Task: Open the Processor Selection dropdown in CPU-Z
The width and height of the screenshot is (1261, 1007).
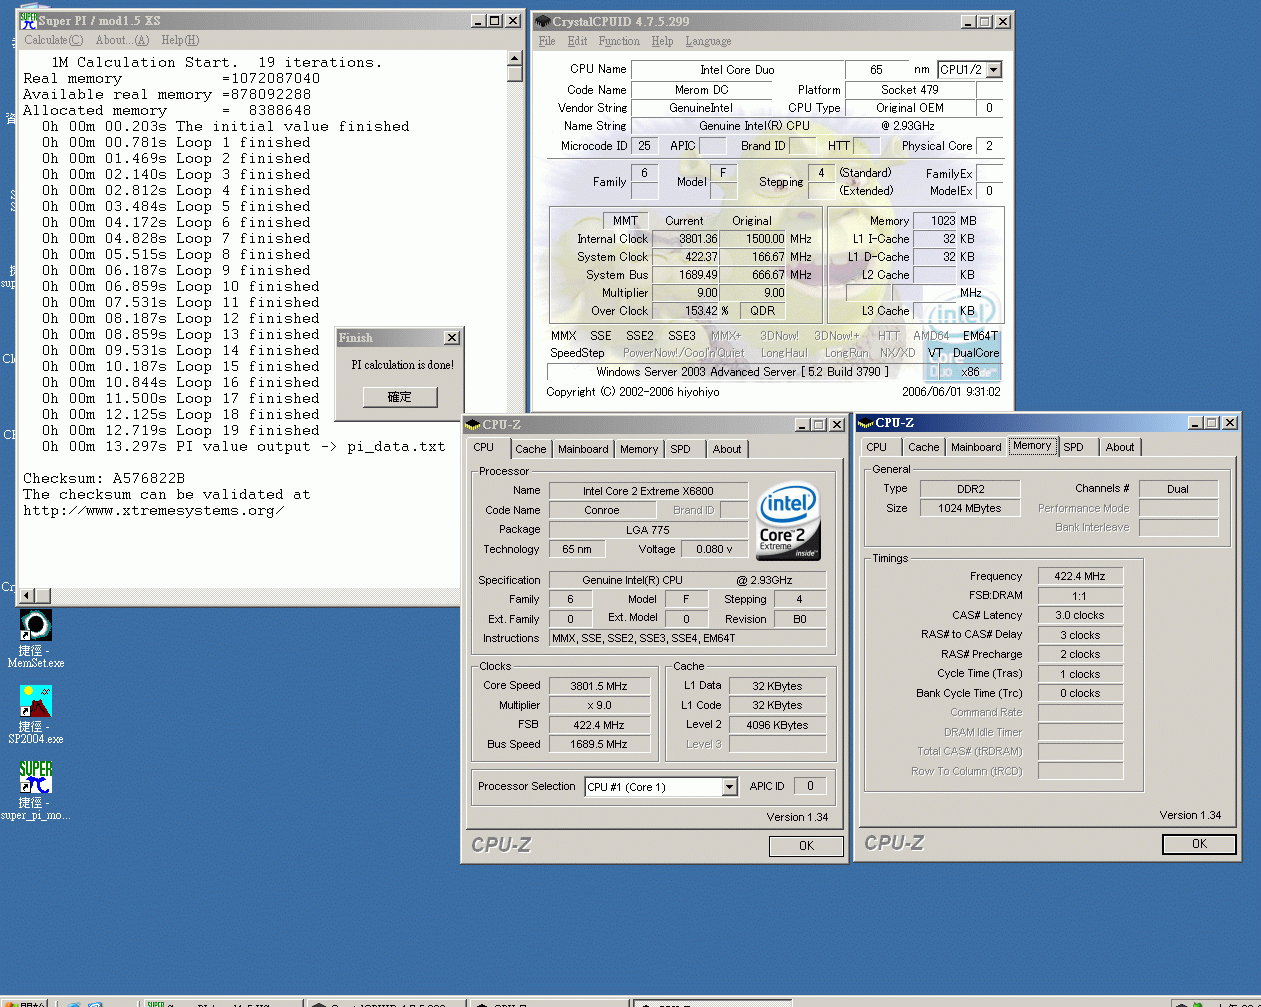Action: (x=731, y=787)
